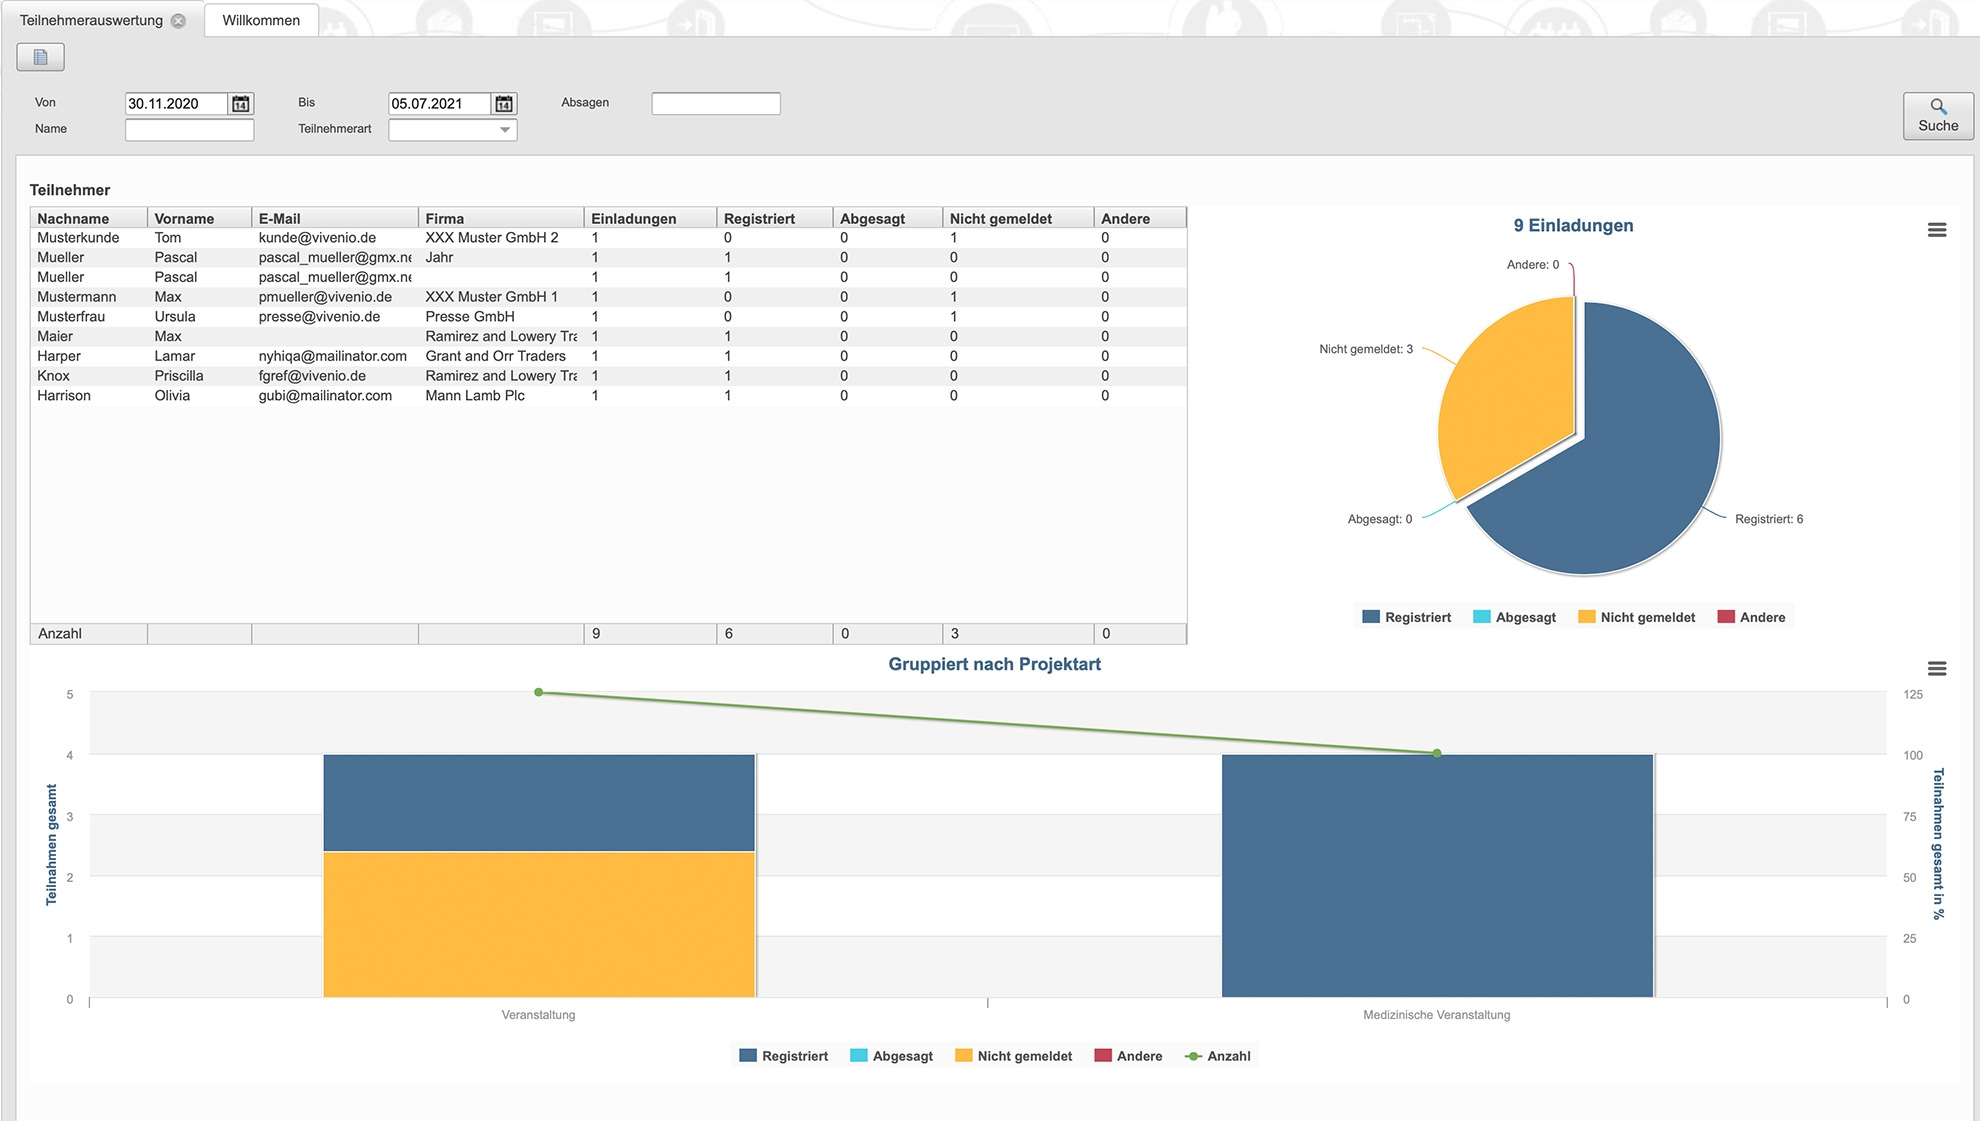The height and width of the screenshot is (1121, 1980).
Task: Open the bar chart hamburger menu
Action: 1936,668
